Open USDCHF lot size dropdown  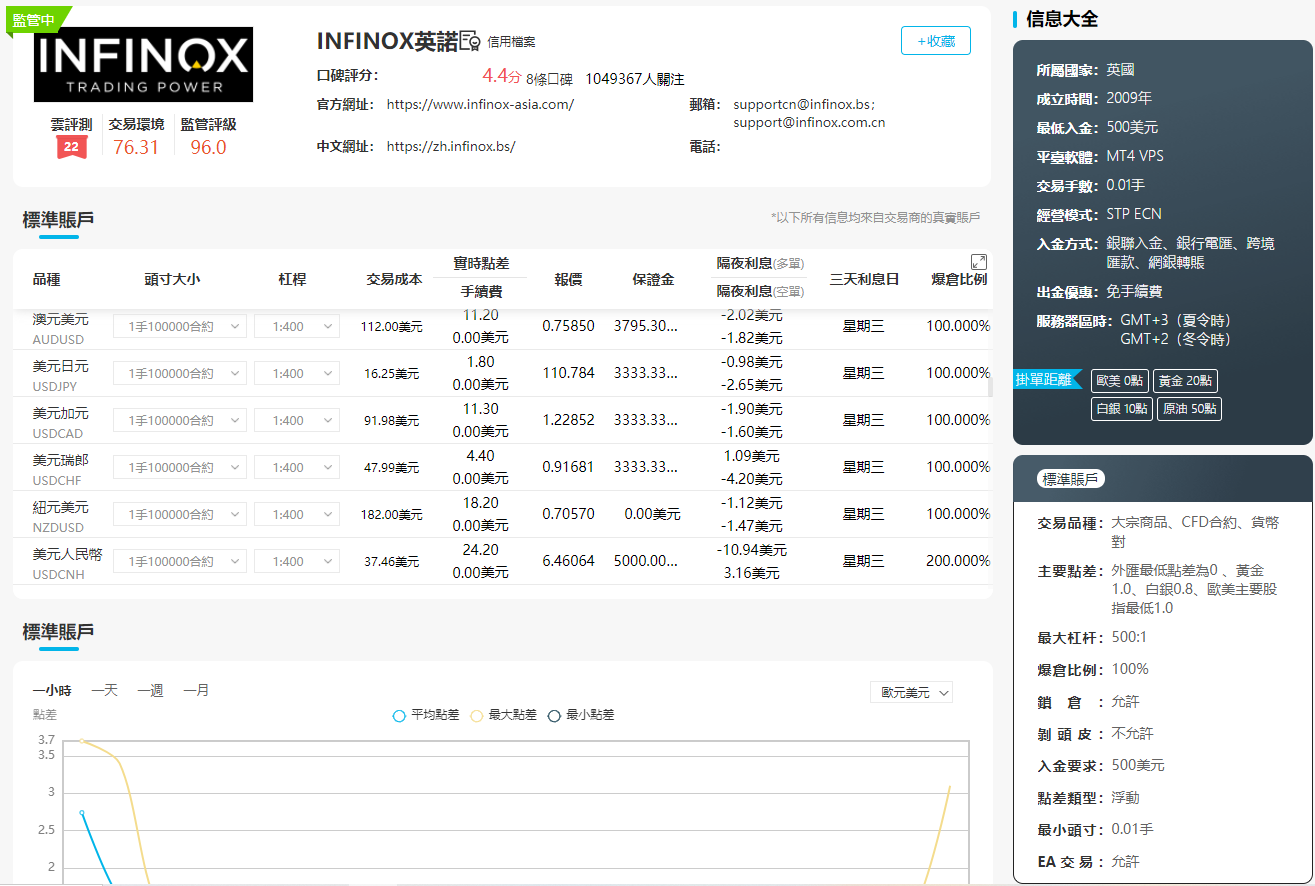pyautogui.click(x=180, y=467)
